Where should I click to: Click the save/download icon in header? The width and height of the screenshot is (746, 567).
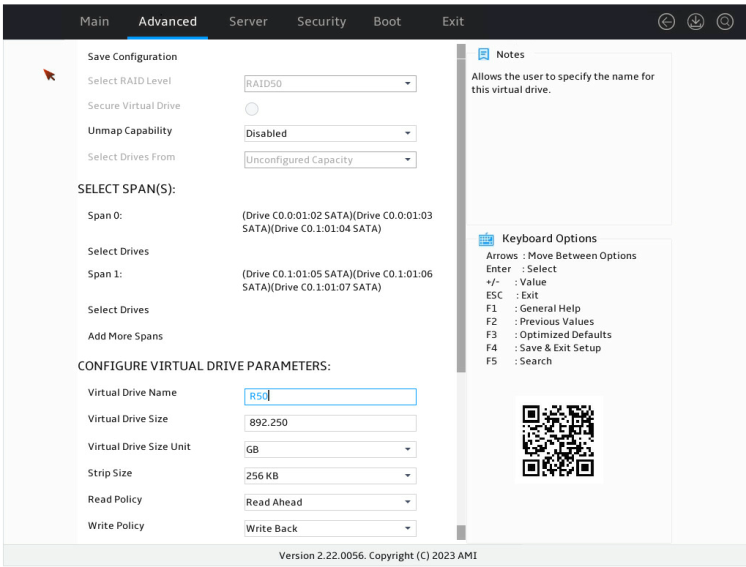[696, 22]
